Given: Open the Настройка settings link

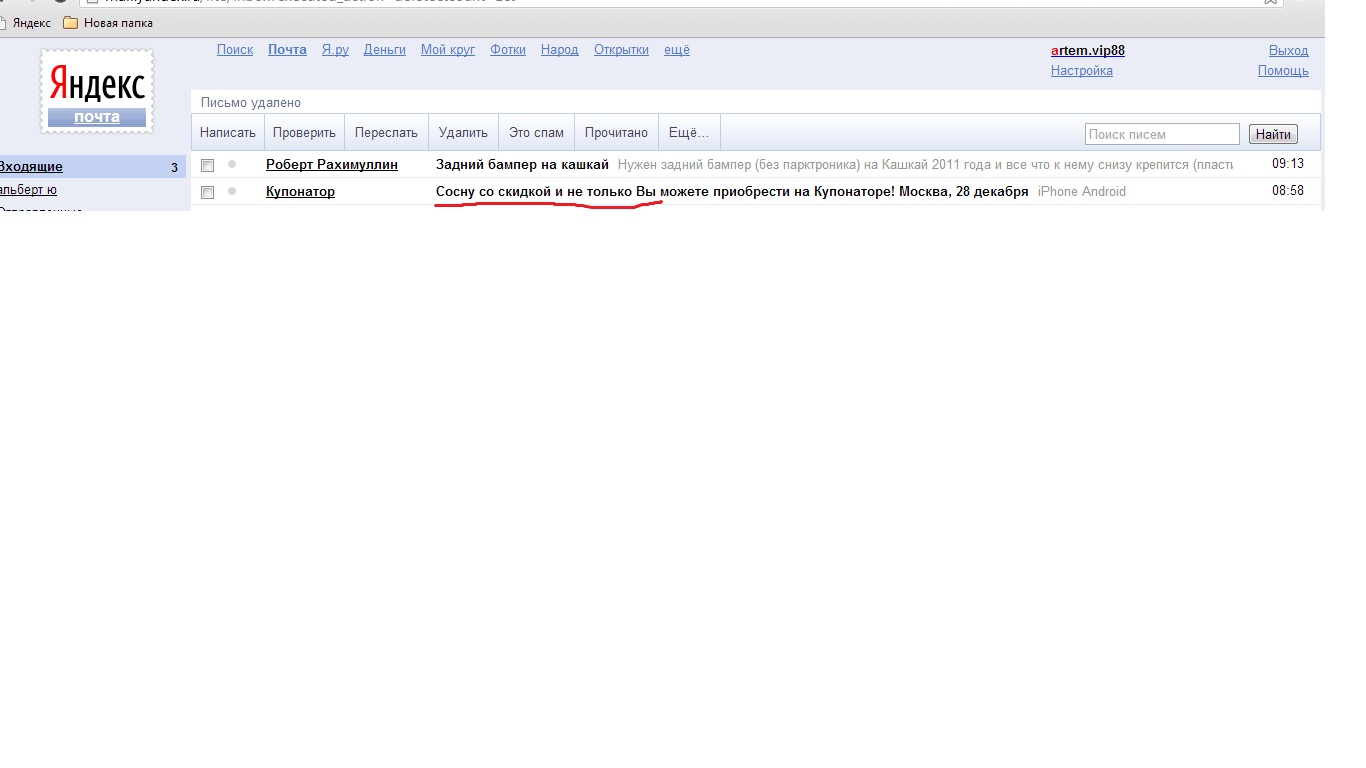Looking at the screenshot, I should click(x=1082, y=71).
